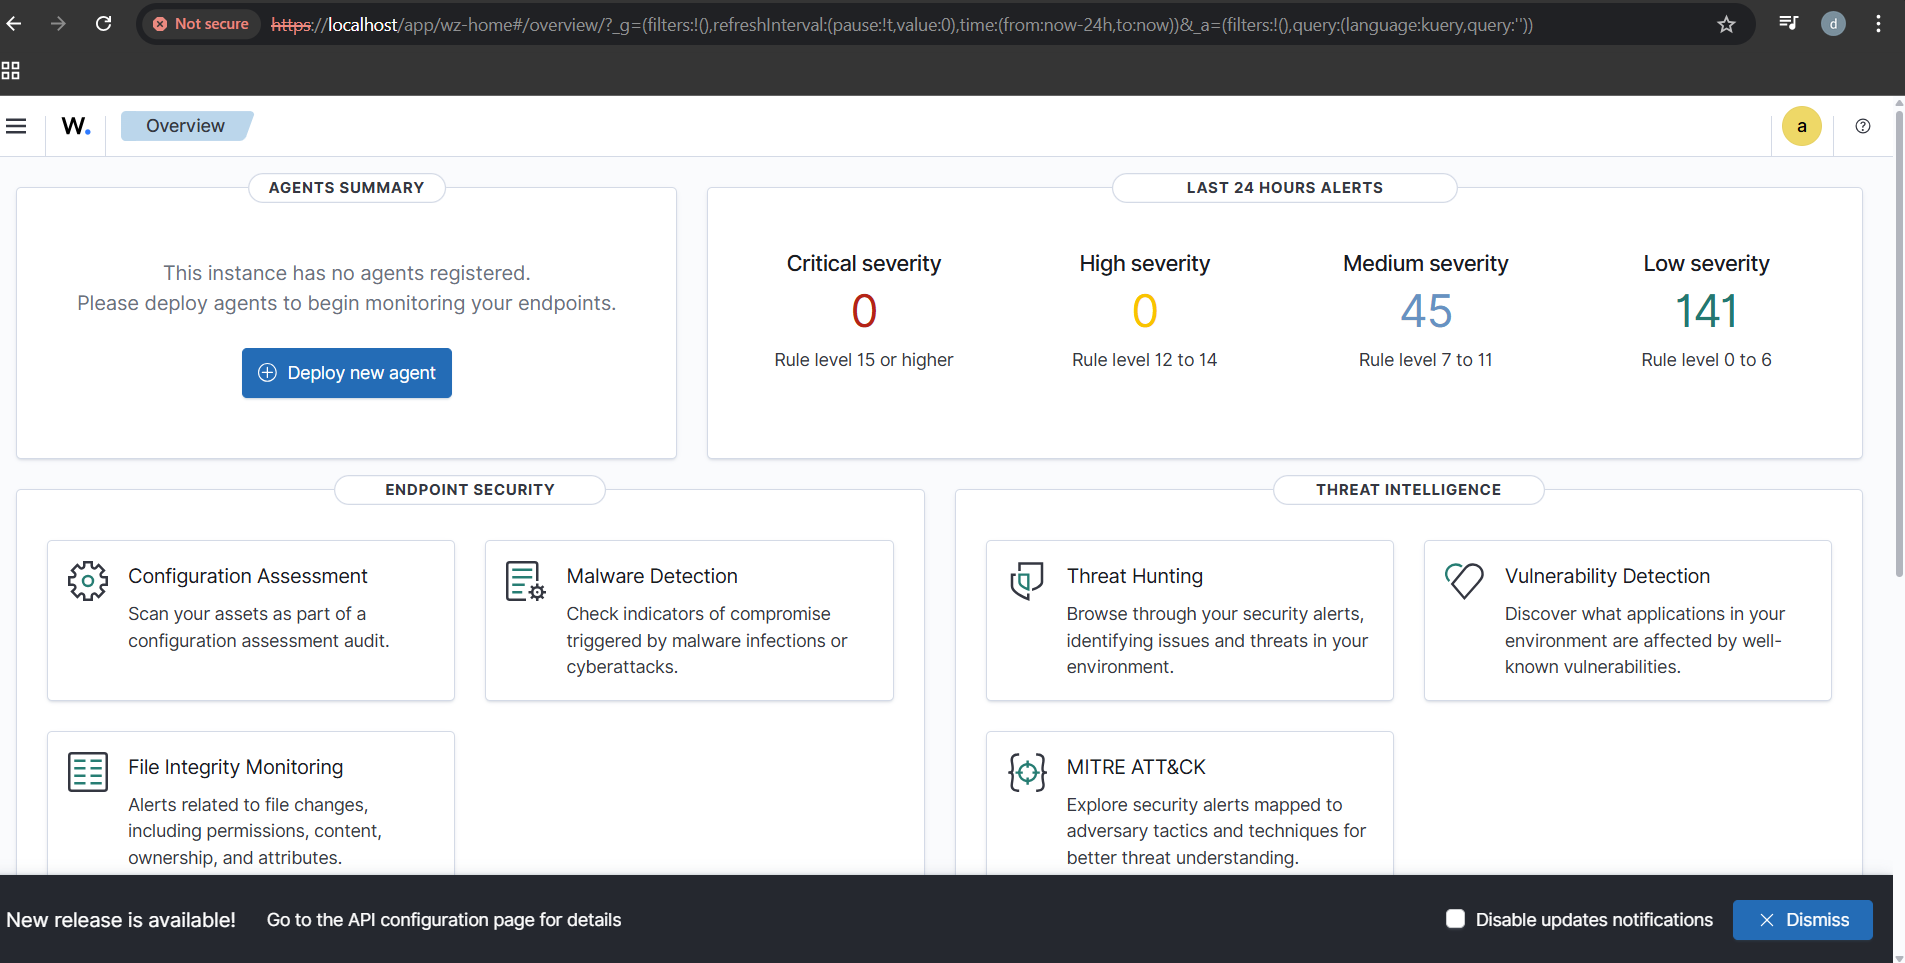The image size is (1905, 963).
Task: Open the user avatar menu
Action: (x=1801, y=126)
